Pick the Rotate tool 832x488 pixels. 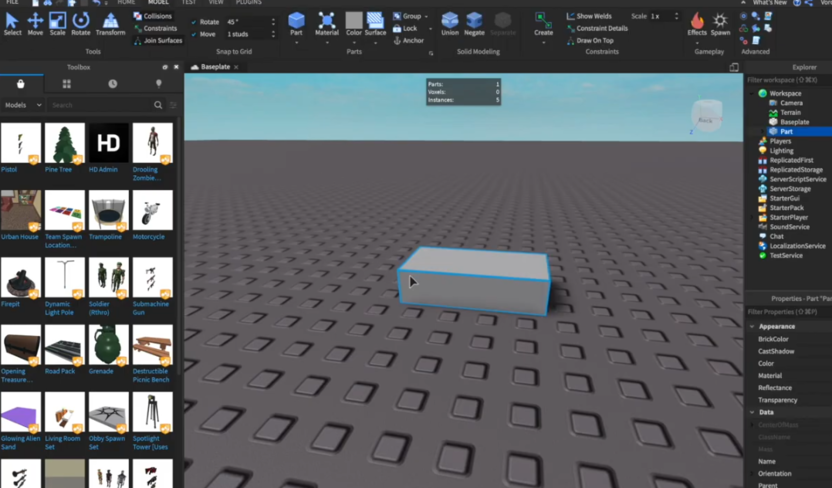point(81,24)
